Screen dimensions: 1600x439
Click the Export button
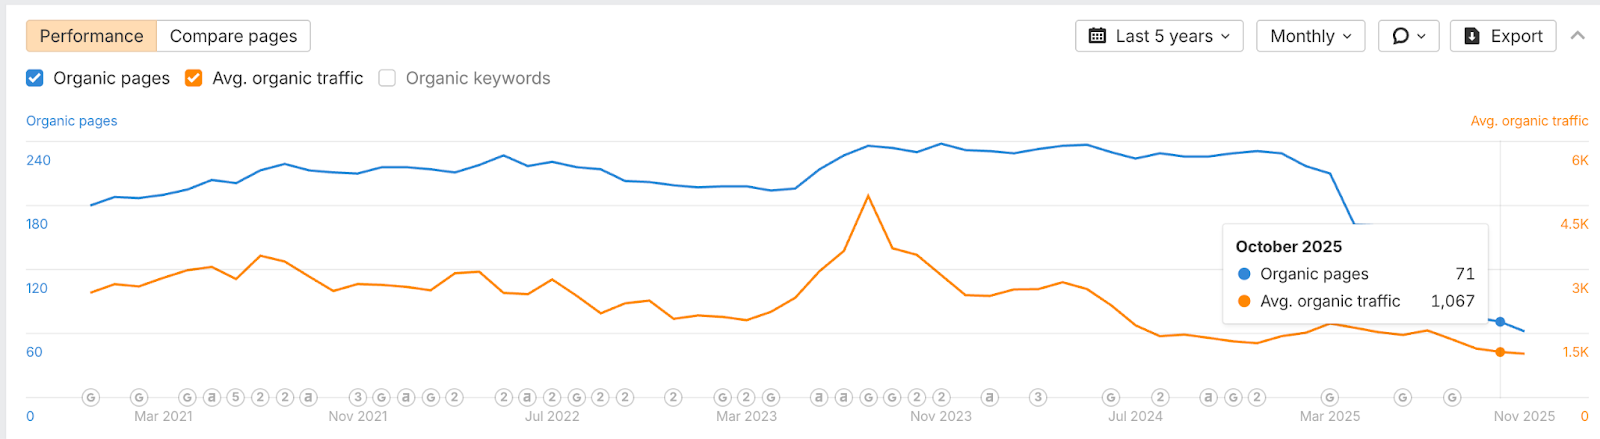tap(1503, 36)
